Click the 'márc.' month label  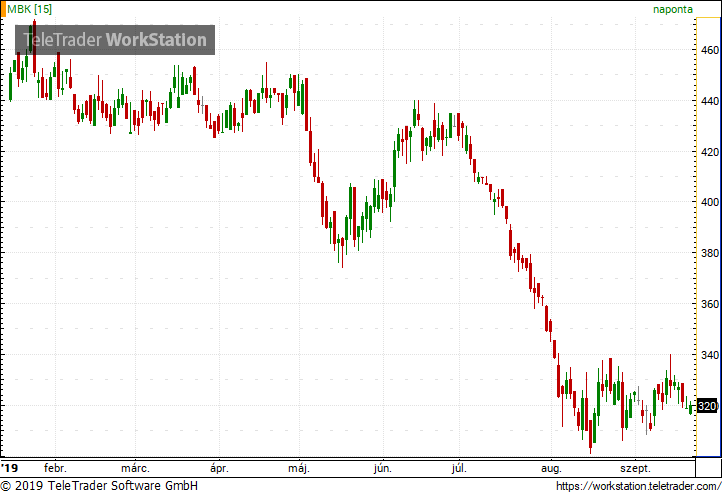pyautogui.click(x=135, y=469)
